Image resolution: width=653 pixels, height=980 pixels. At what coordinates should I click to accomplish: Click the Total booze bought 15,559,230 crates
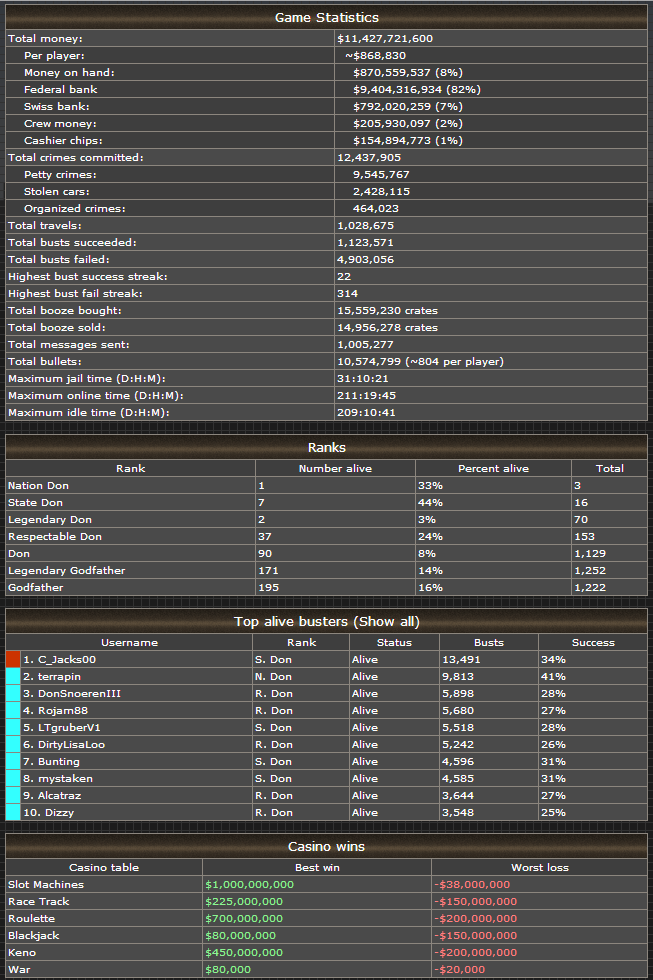(387, 310)
